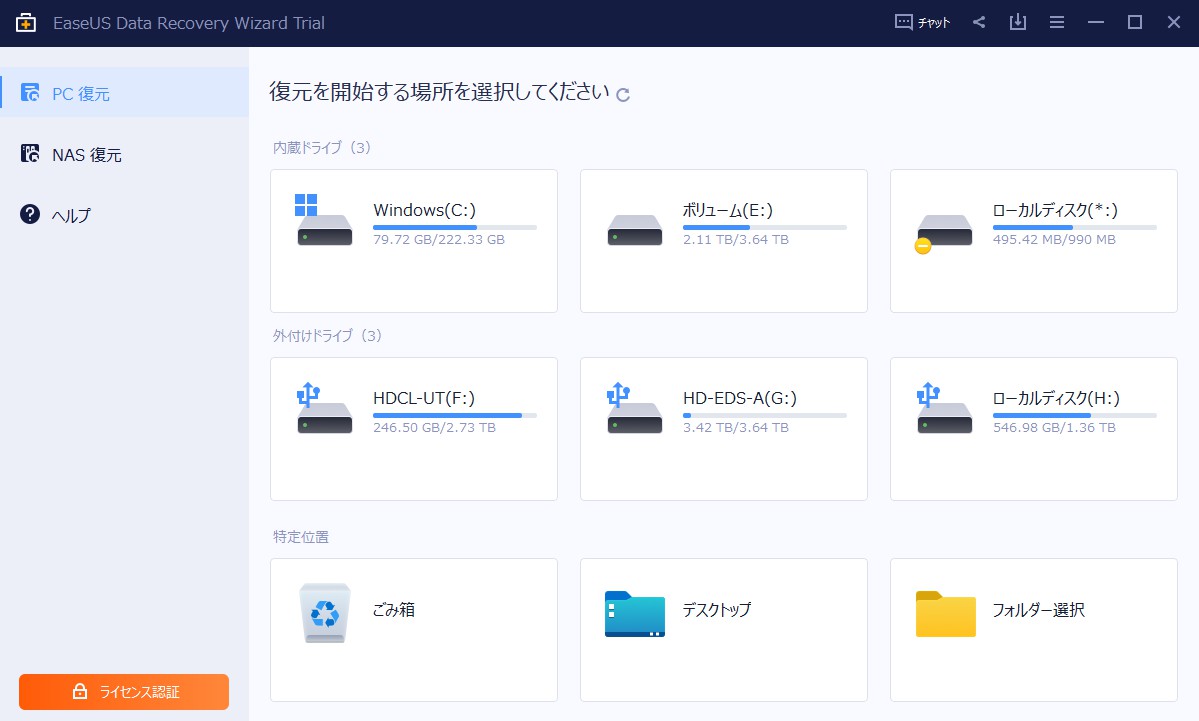Click the デスクトップ label
This screenshot has width=1199, height=721.
point(717,609)
